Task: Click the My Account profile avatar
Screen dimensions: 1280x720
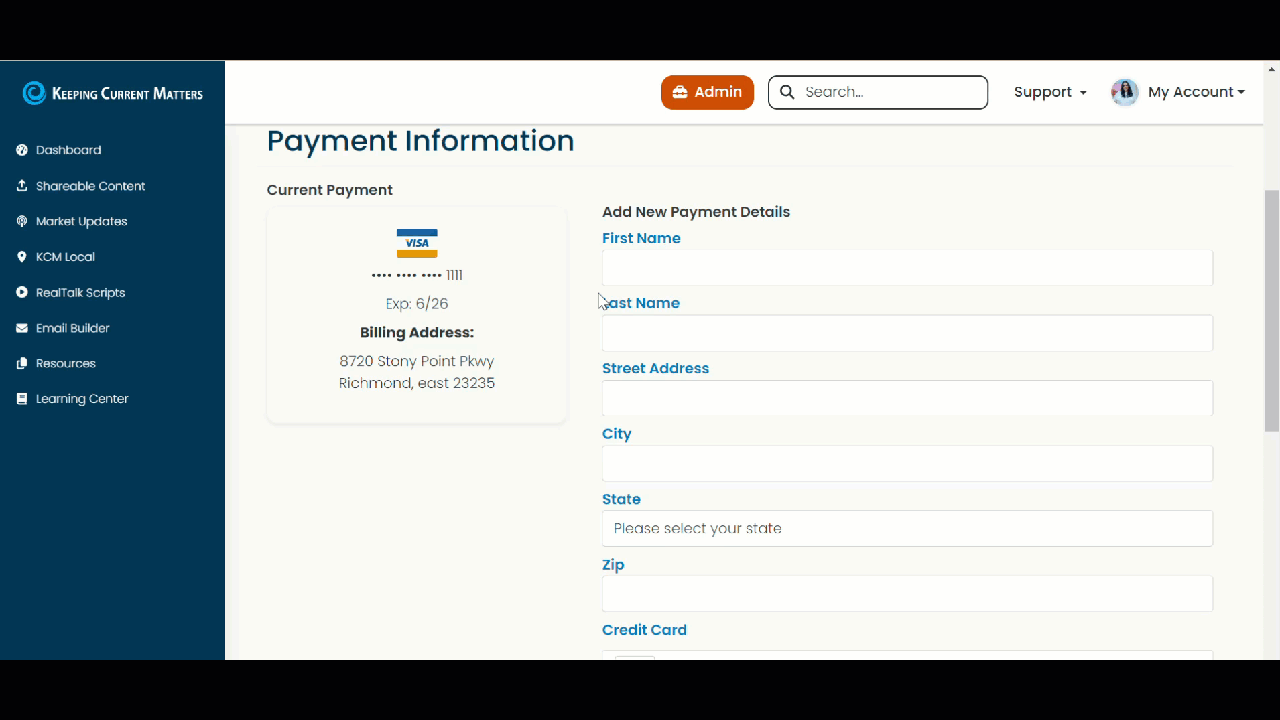Action: 1124,92
